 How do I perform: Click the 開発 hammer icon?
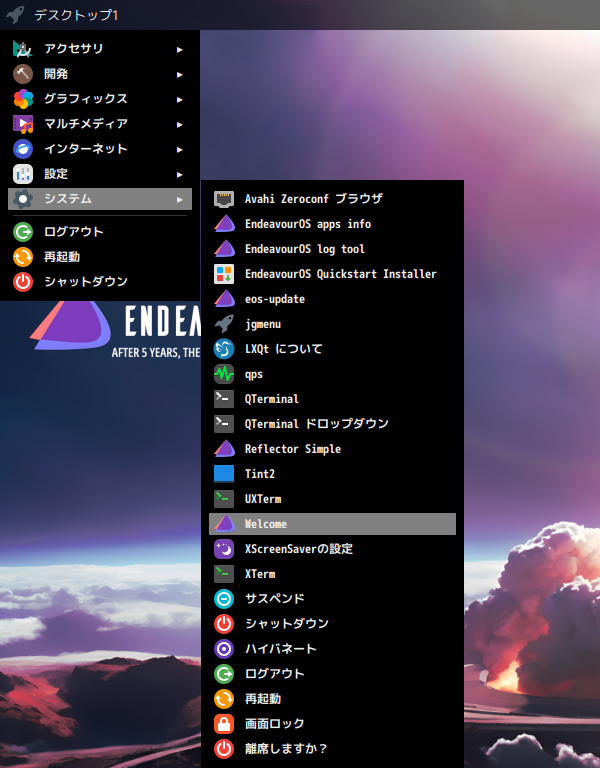coord(23,74)
